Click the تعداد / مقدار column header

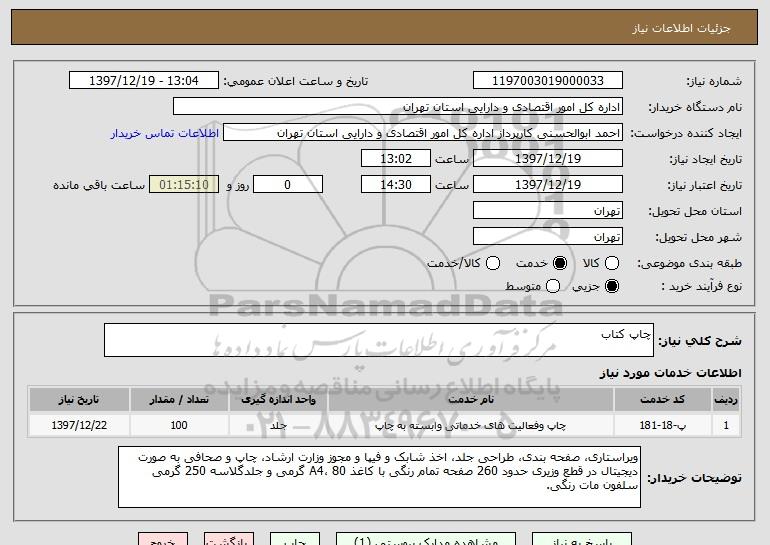point(179,400)
